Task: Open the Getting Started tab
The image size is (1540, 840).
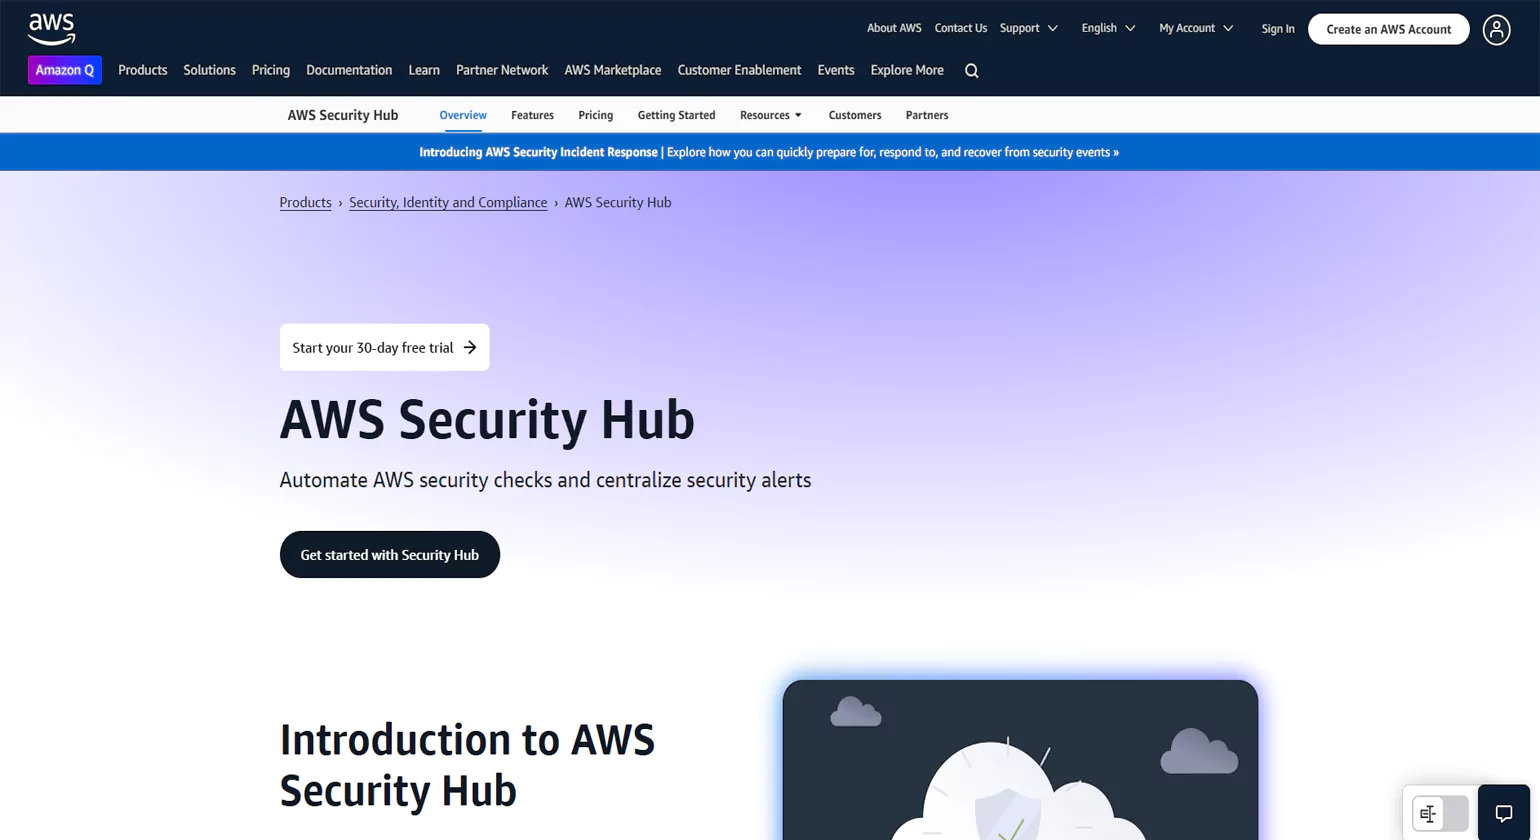Action: point(676,115)
